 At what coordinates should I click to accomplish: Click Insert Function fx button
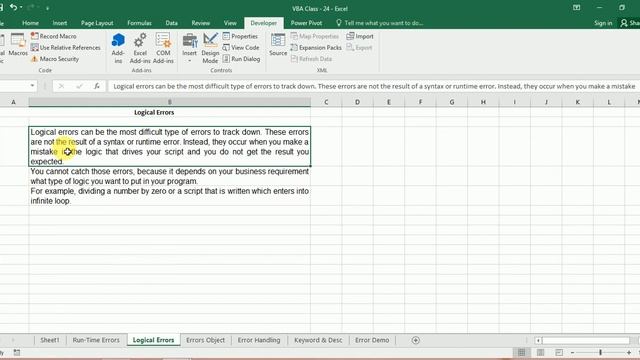[97, 86]
